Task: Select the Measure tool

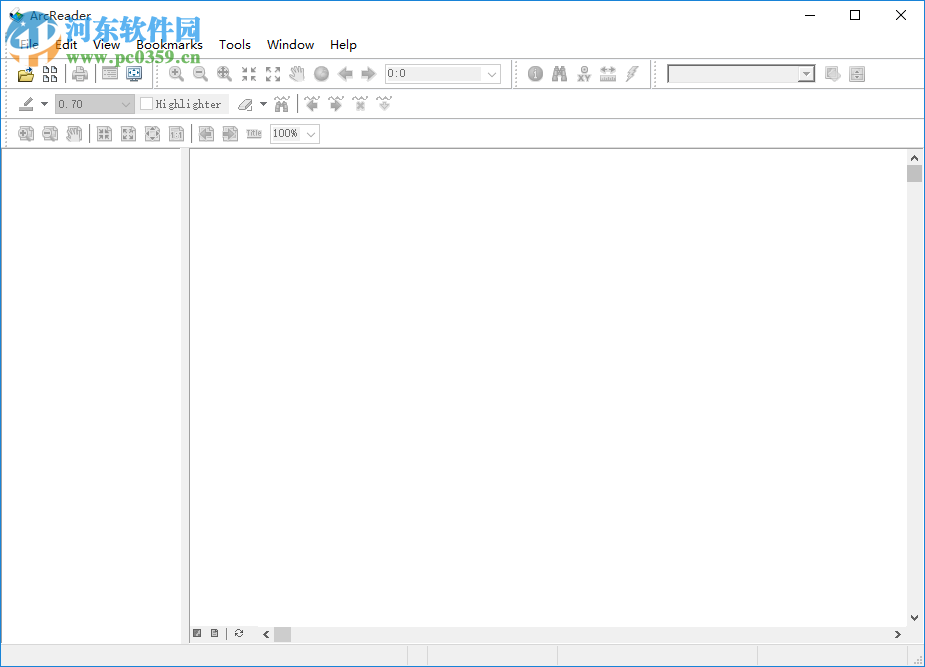Action: point(607,73)
